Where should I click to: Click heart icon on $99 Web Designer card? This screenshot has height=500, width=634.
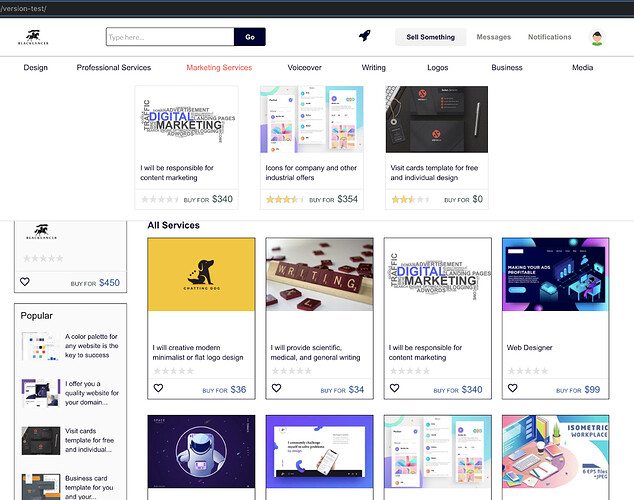click(x=512, y=388)
